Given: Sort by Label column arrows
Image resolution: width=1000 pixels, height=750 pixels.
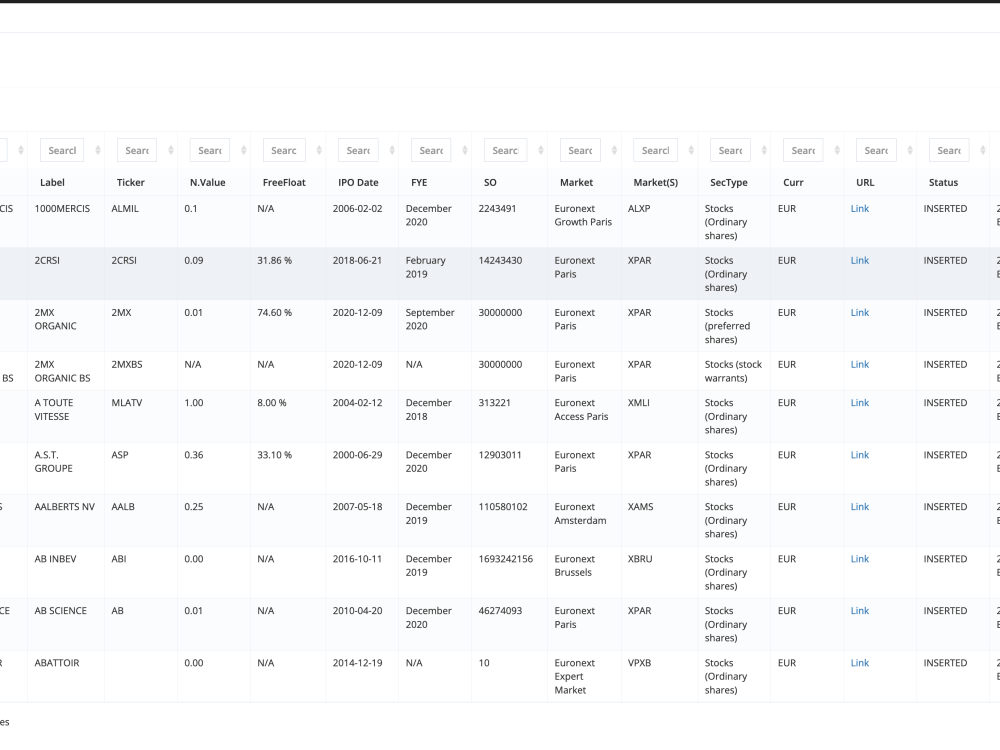Looking at the screenshot, I should pos(98,151).
